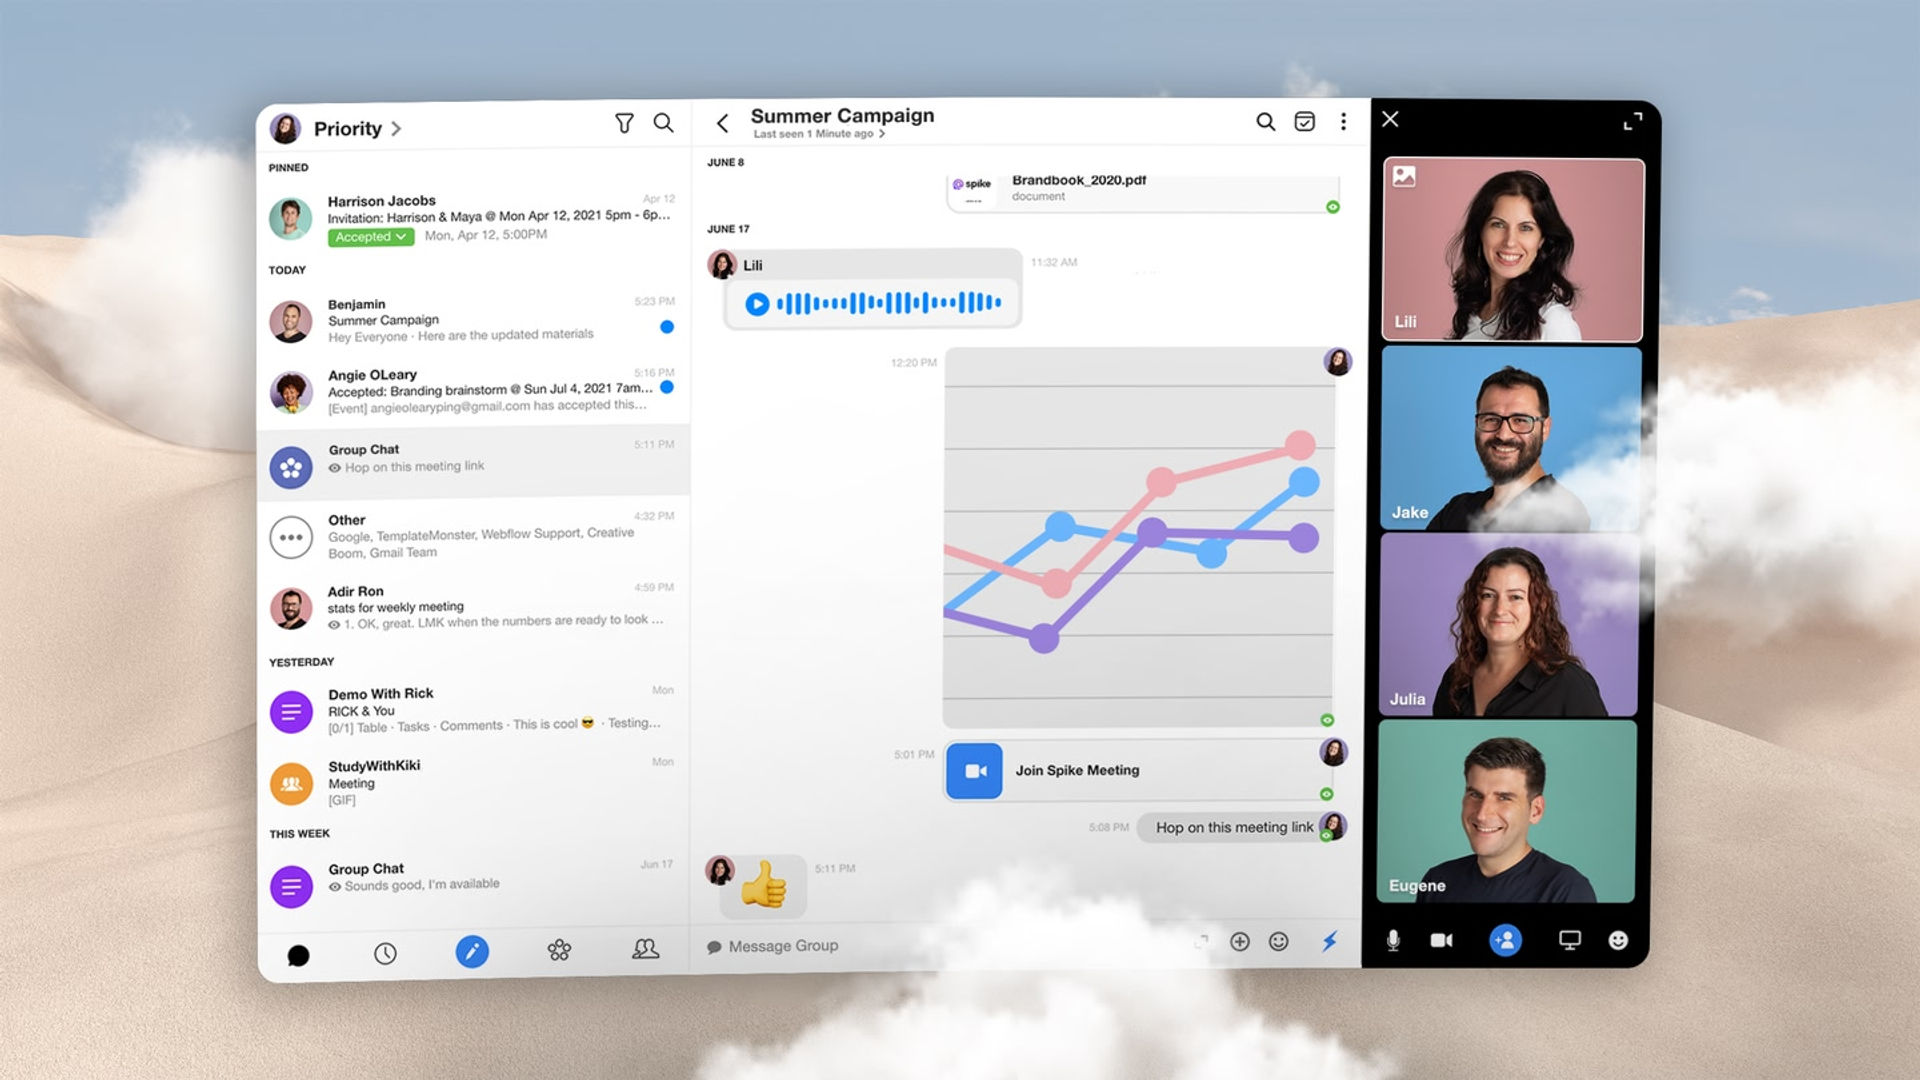Open the chat bubble tab in bottom bar
1920x1080 pixels.
pyautogui.click(x=298, y=955)
